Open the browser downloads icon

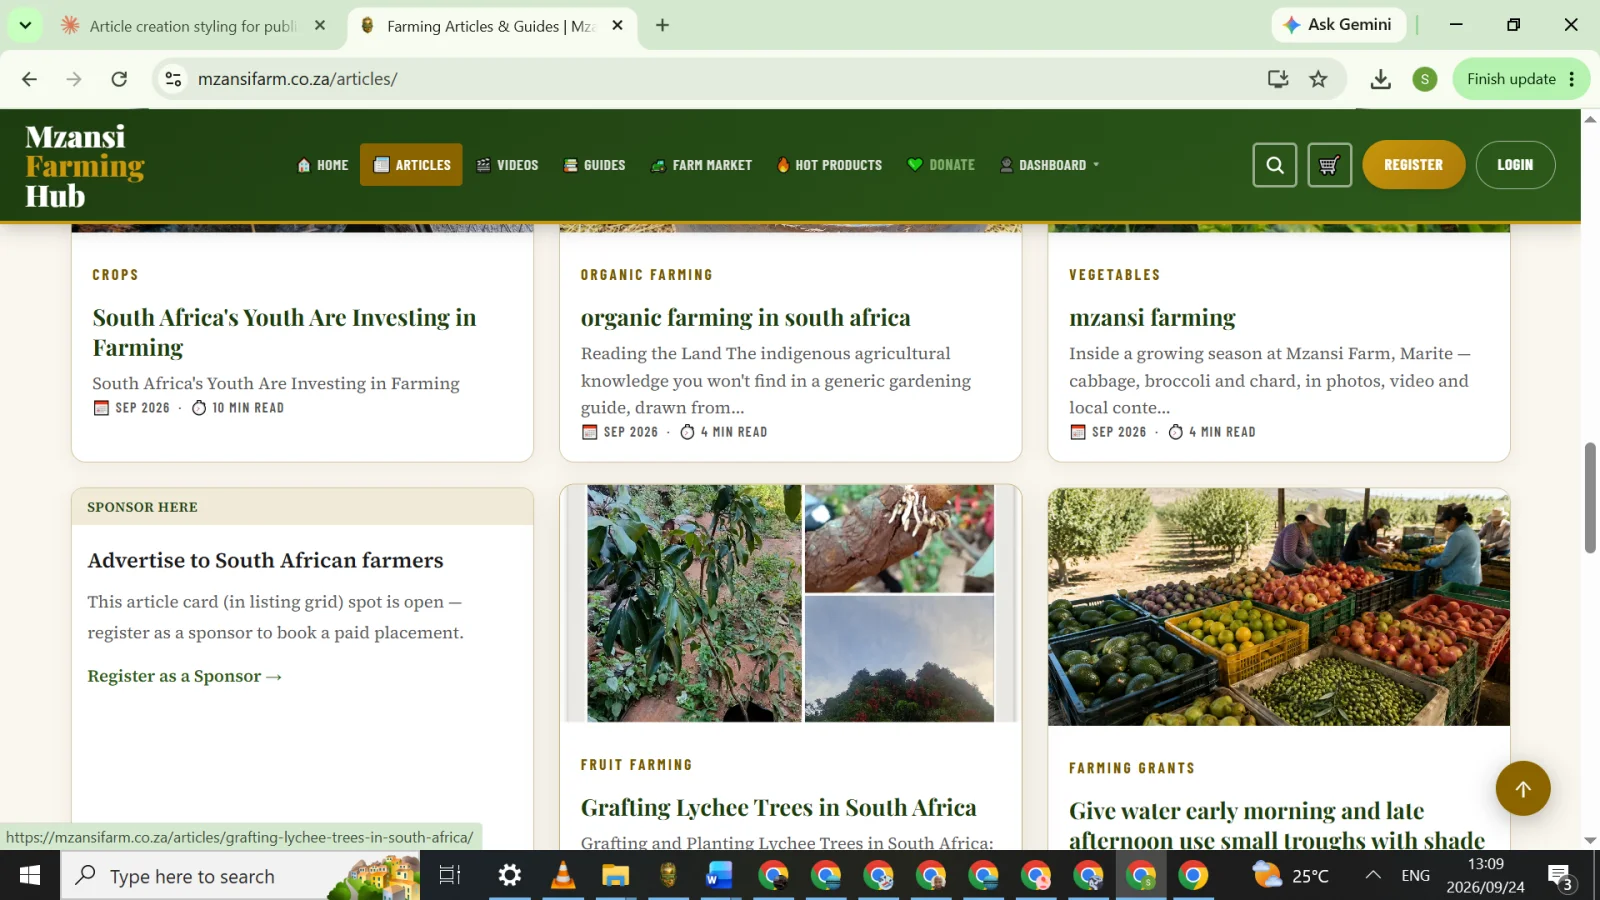click(1380, 79)
